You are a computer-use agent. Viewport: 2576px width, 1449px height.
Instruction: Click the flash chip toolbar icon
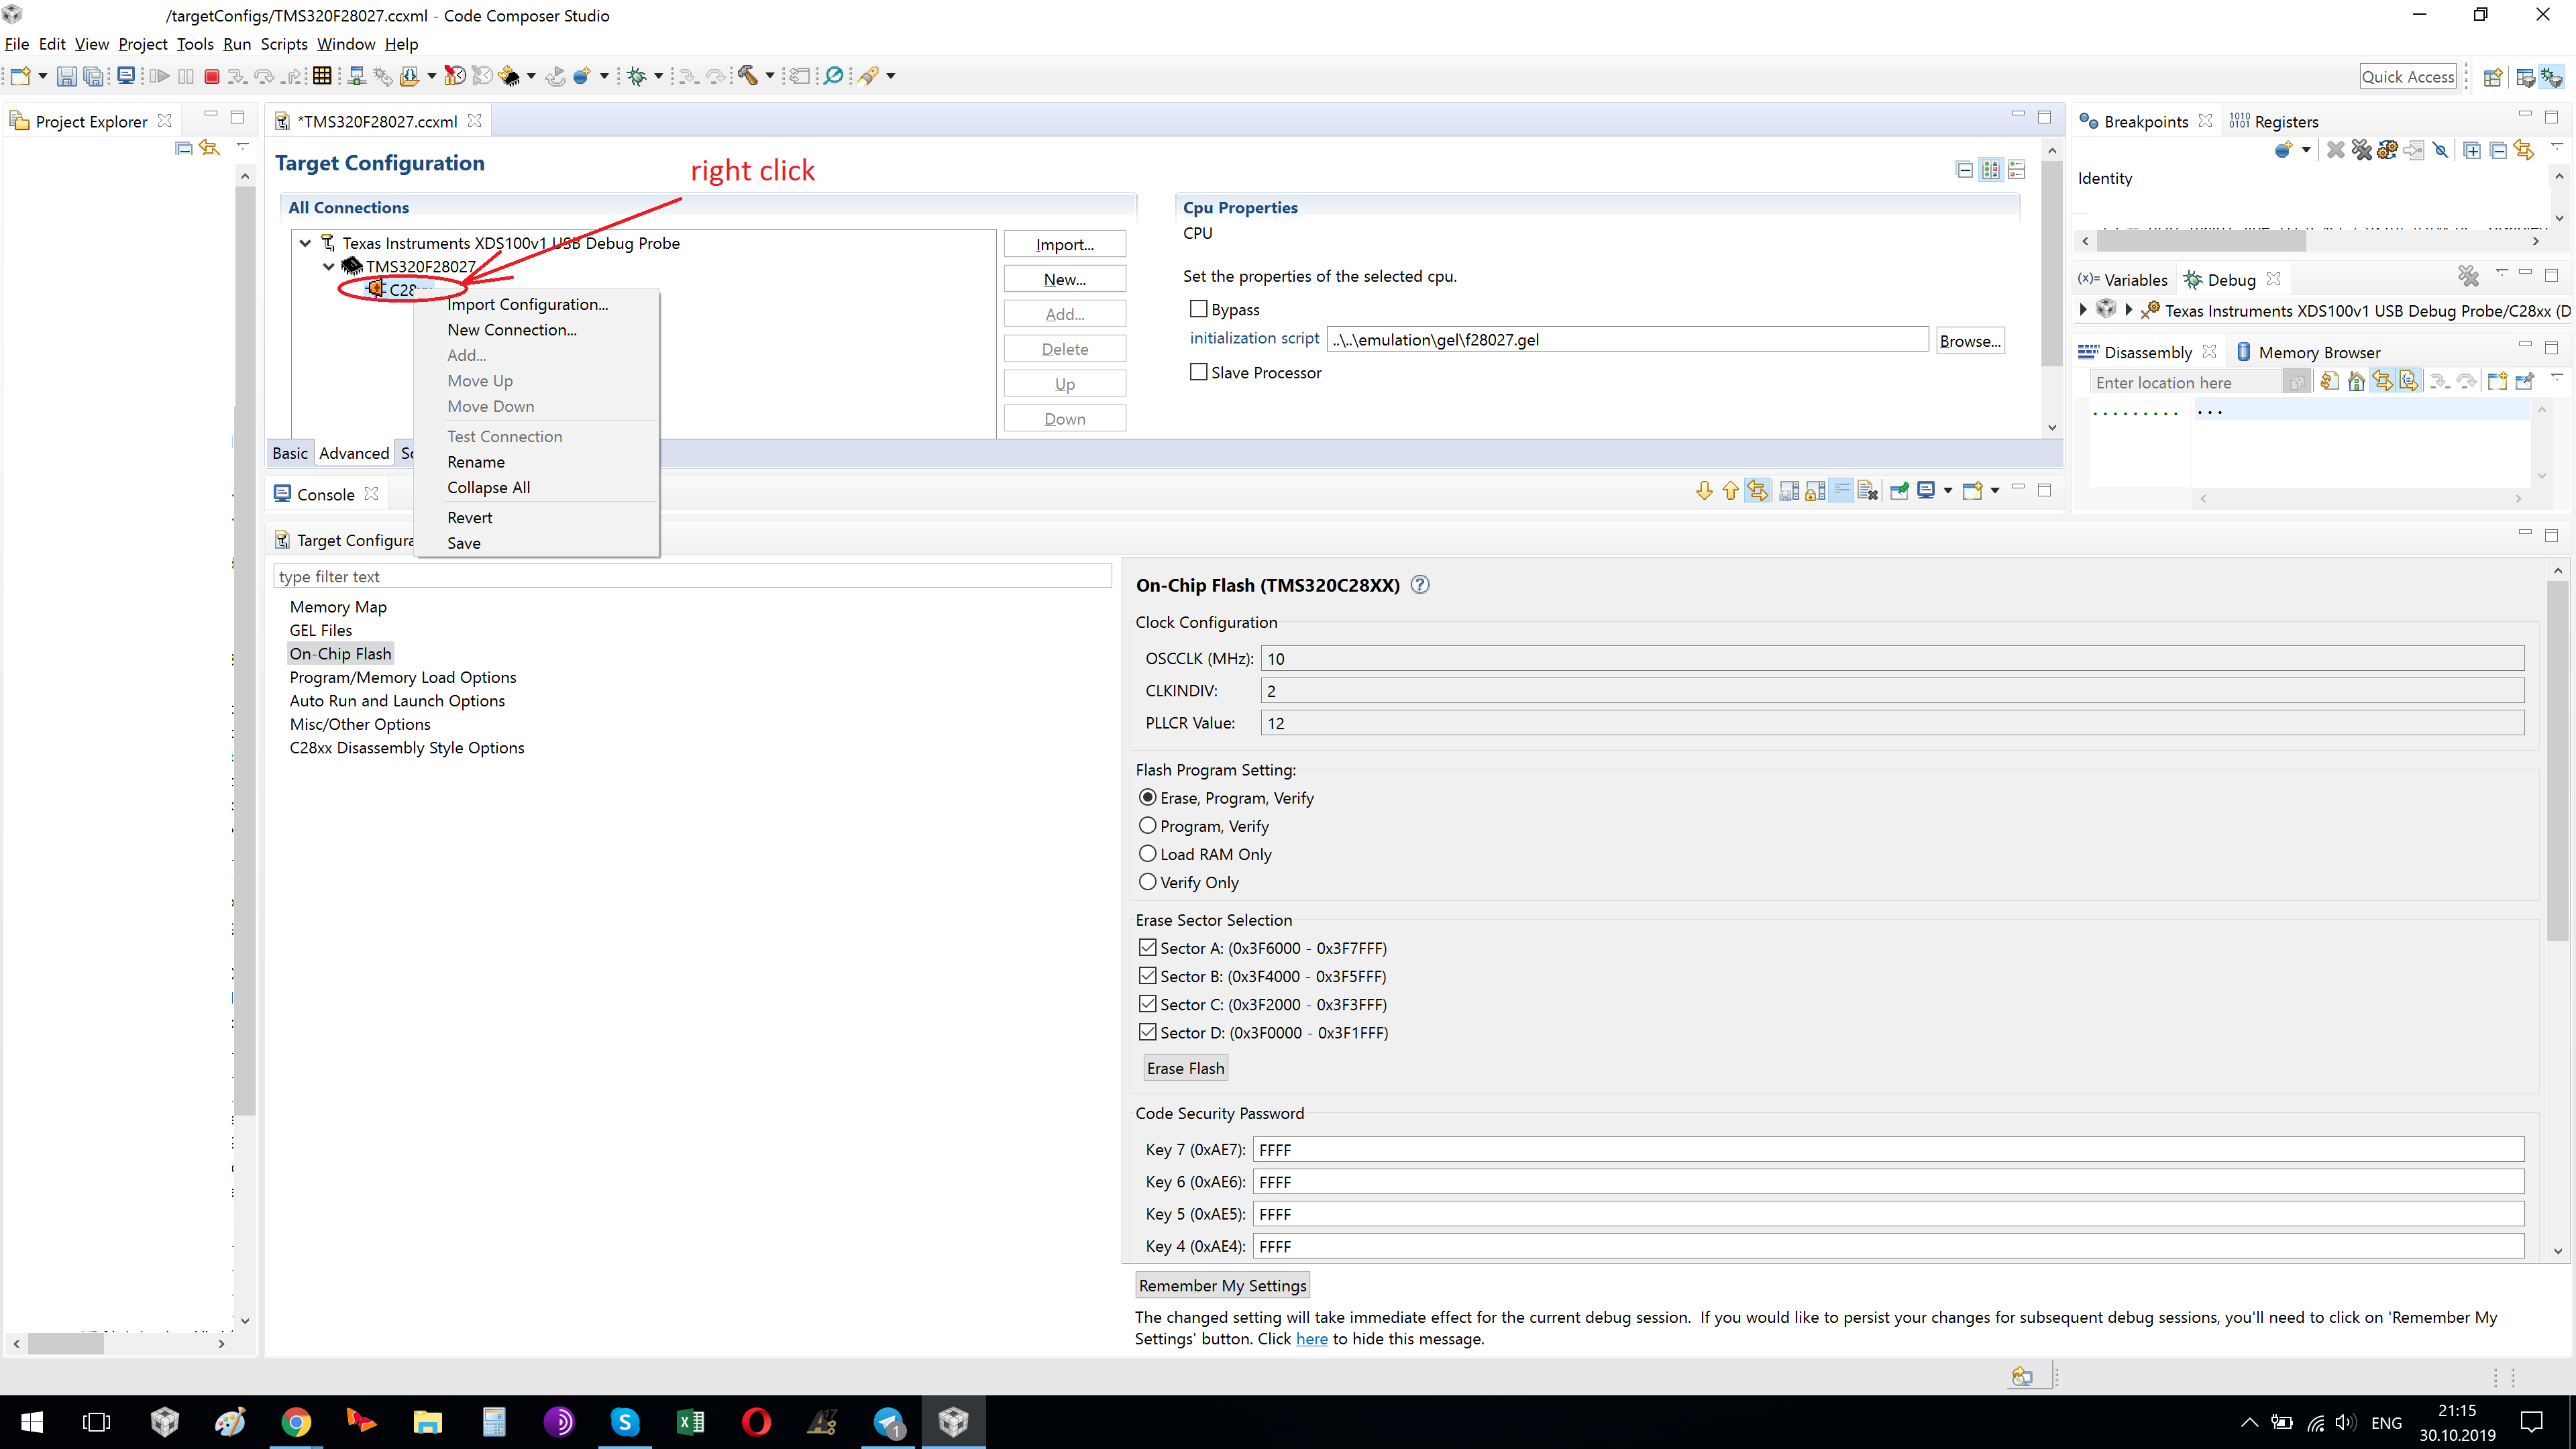510,76
